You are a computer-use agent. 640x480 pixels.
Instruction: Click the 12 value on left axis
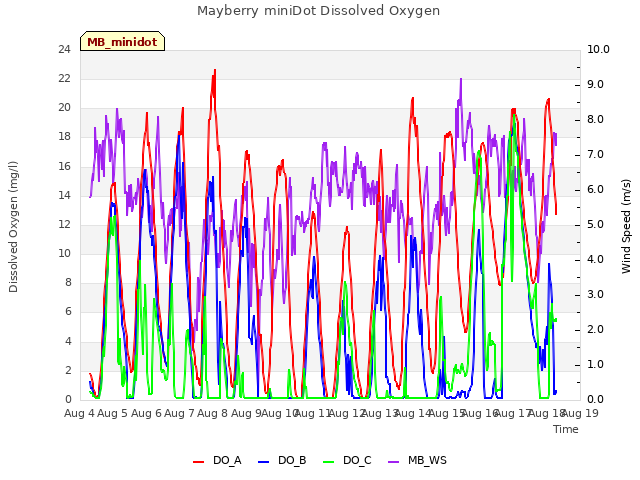tap(64, 224)
